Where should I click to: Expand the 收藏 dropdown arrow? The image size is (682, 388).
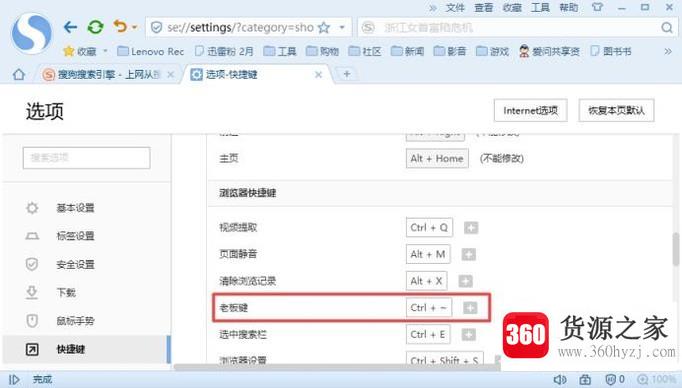coord(105,51)
